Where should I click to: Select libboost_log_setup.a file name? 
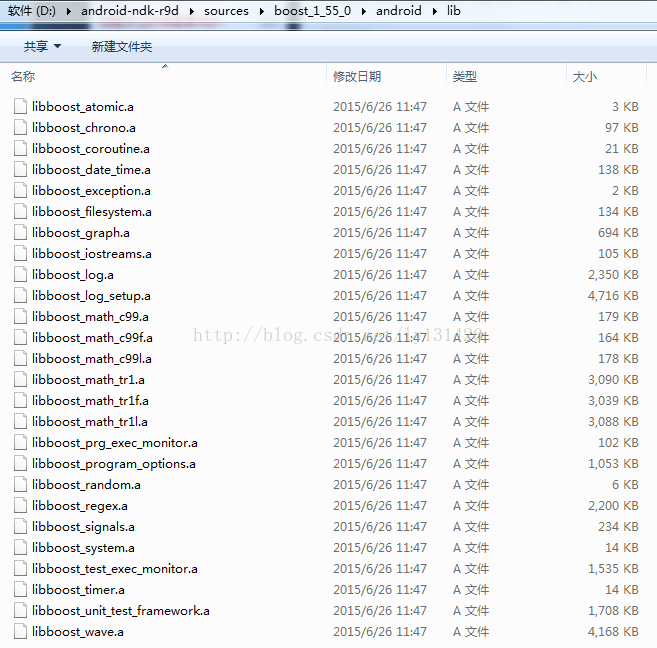pyautogui.click(x=91, y=295)
